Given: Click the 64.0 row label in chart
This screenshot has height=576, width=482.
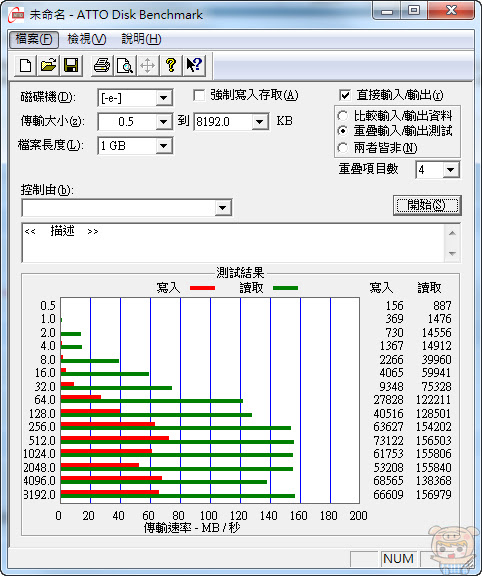Looking at the screenshot, I should pyautogui.click(x=45, y=400).
